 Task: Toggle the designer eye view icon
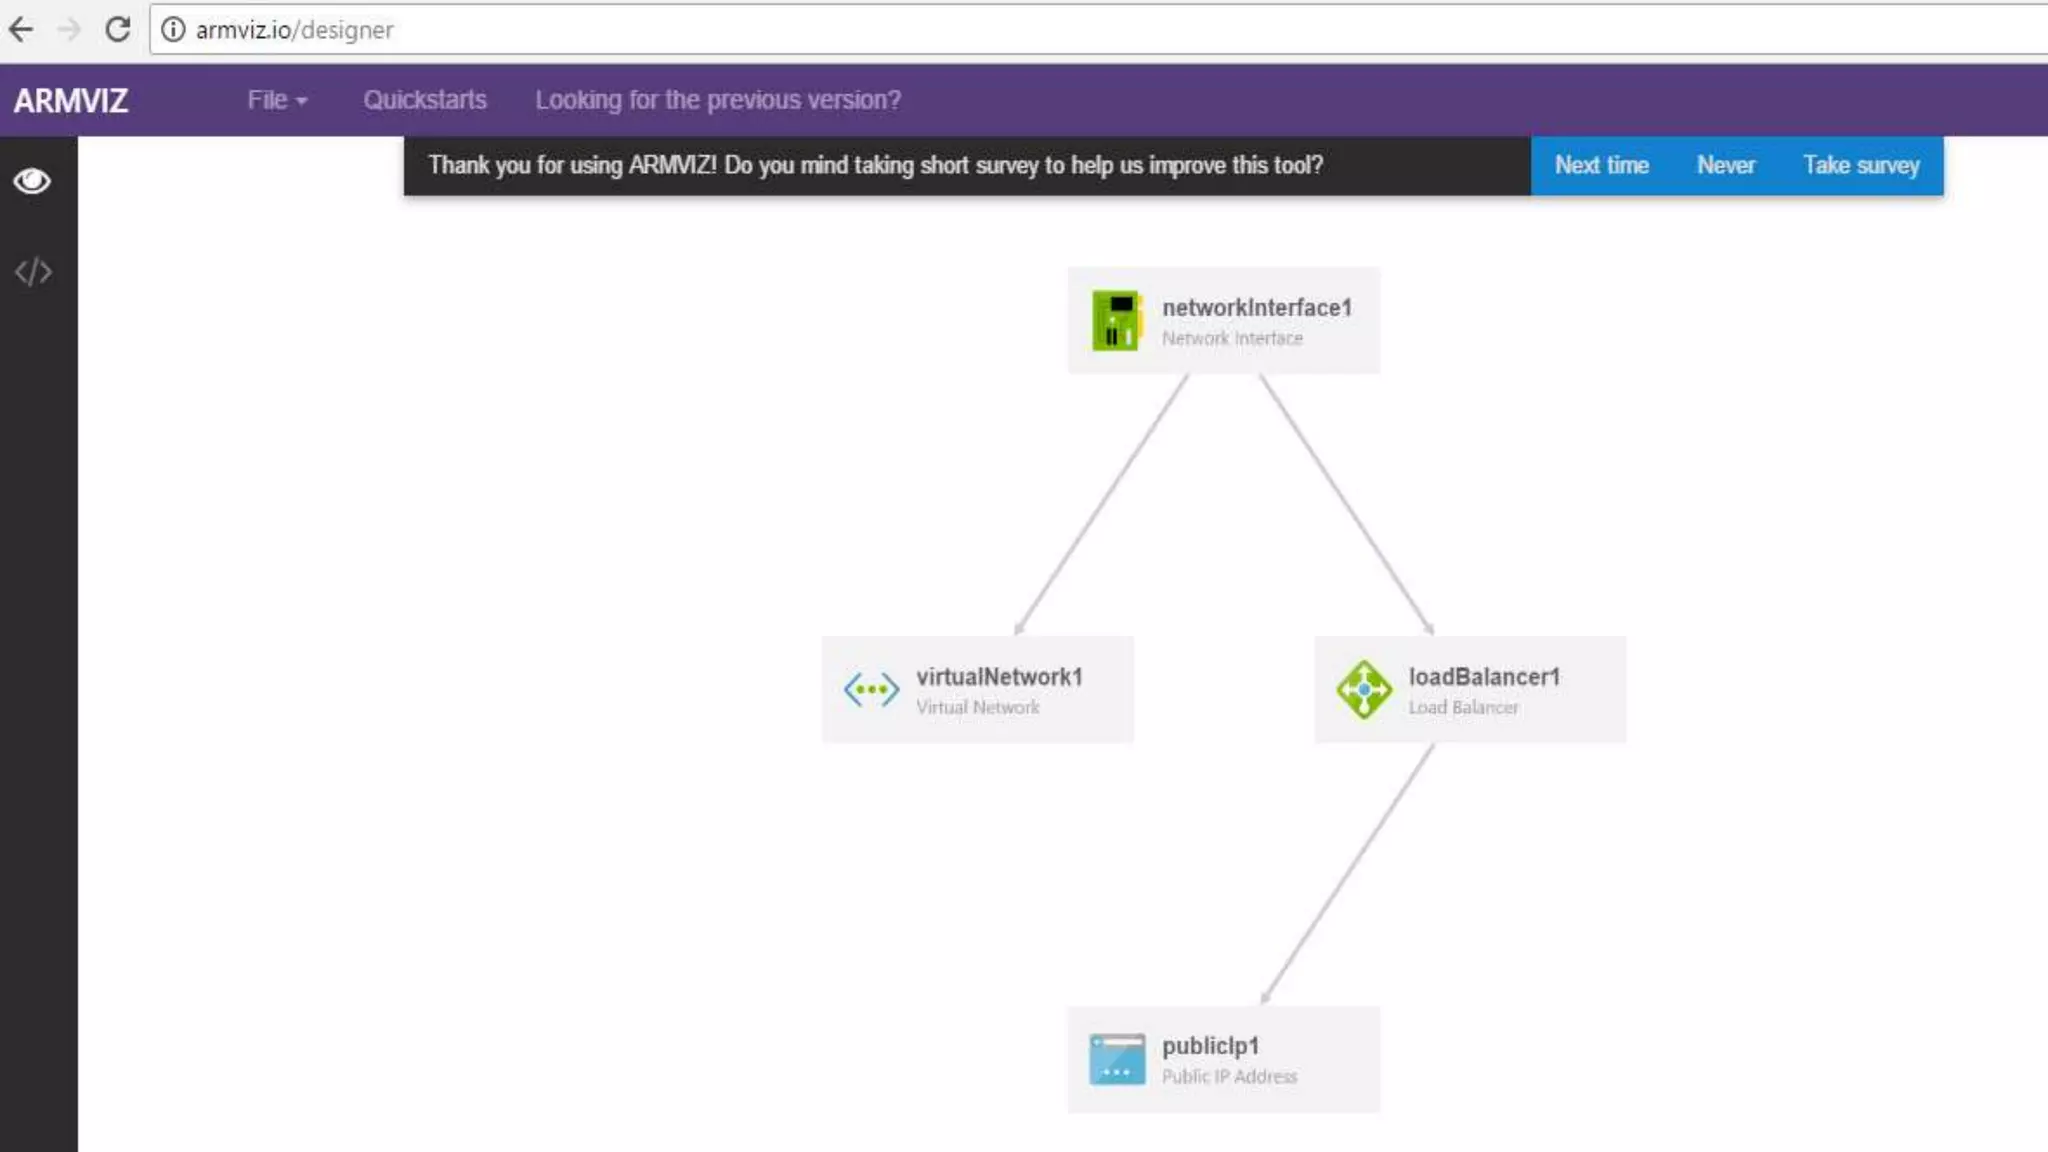(x=32, y=181)
